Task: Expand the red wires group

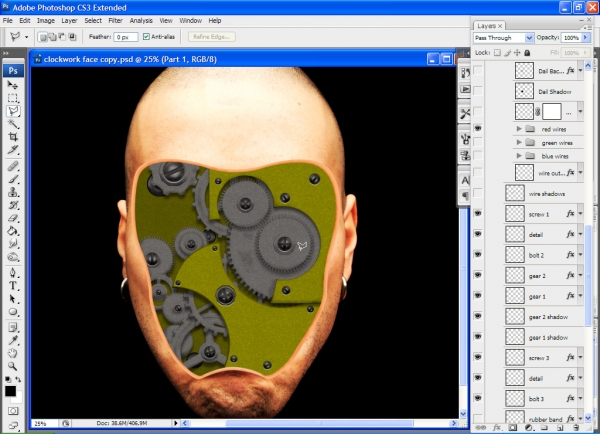Action: point(519,129)
